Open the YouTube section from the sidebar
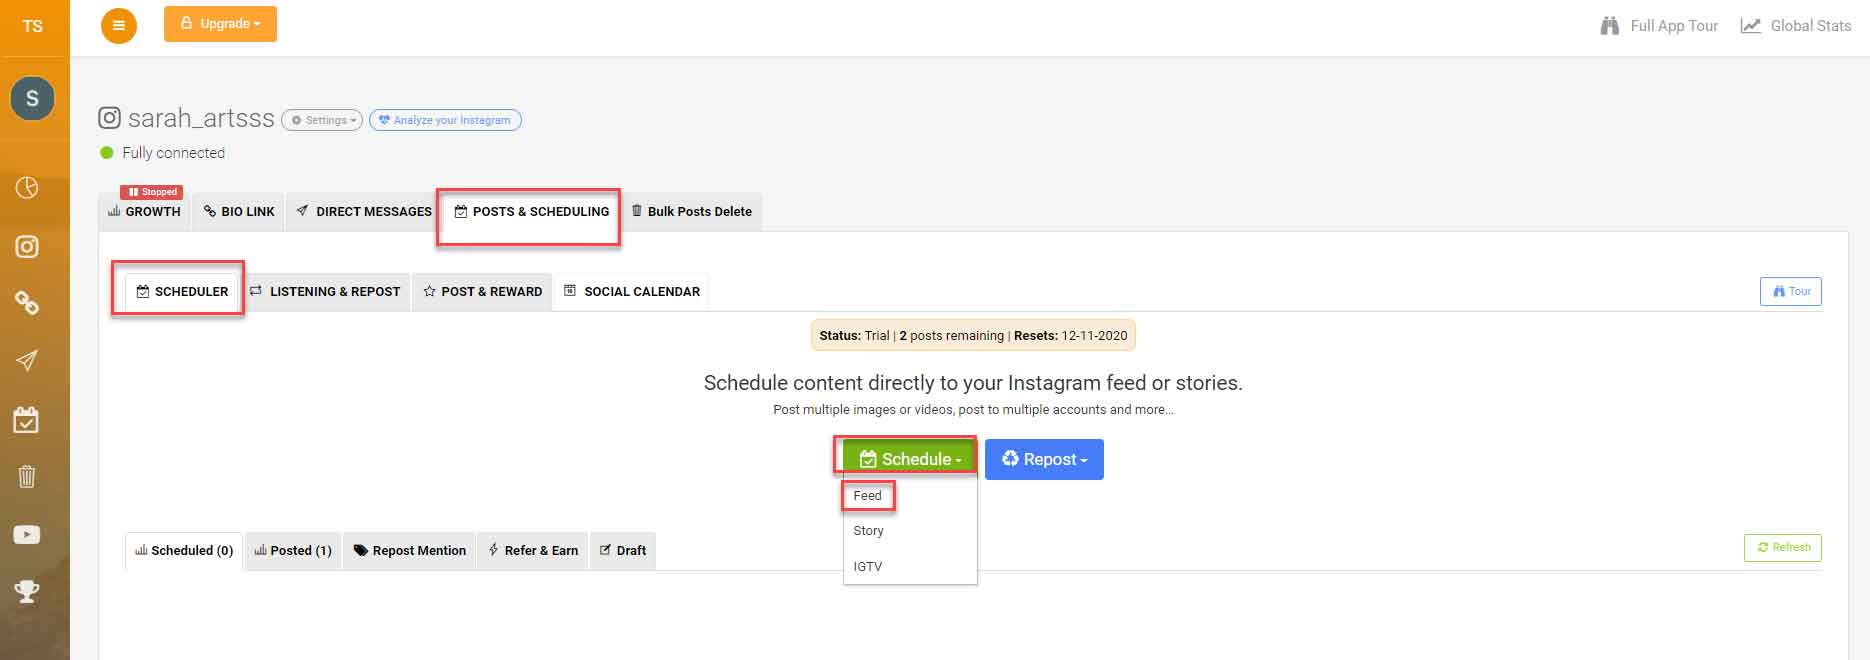This screenshot has width=1870, height=660. [27, 534]
